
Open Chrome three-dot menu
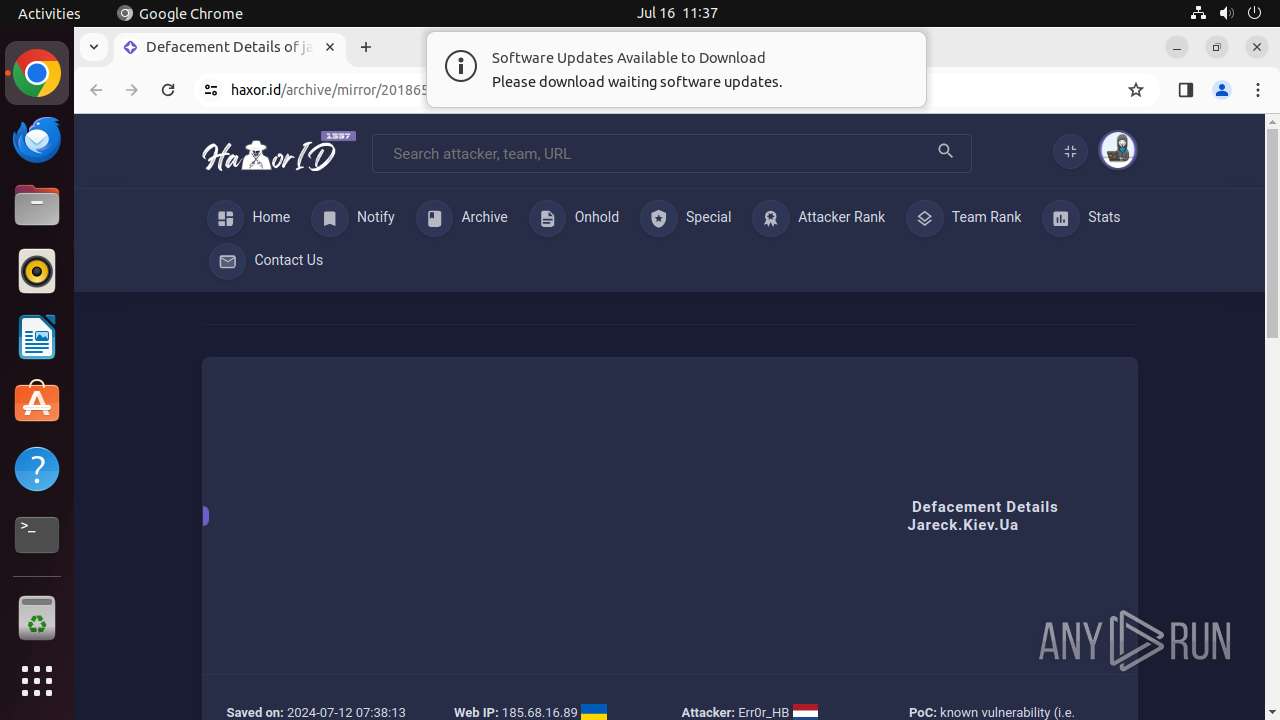coord(1258,90)
